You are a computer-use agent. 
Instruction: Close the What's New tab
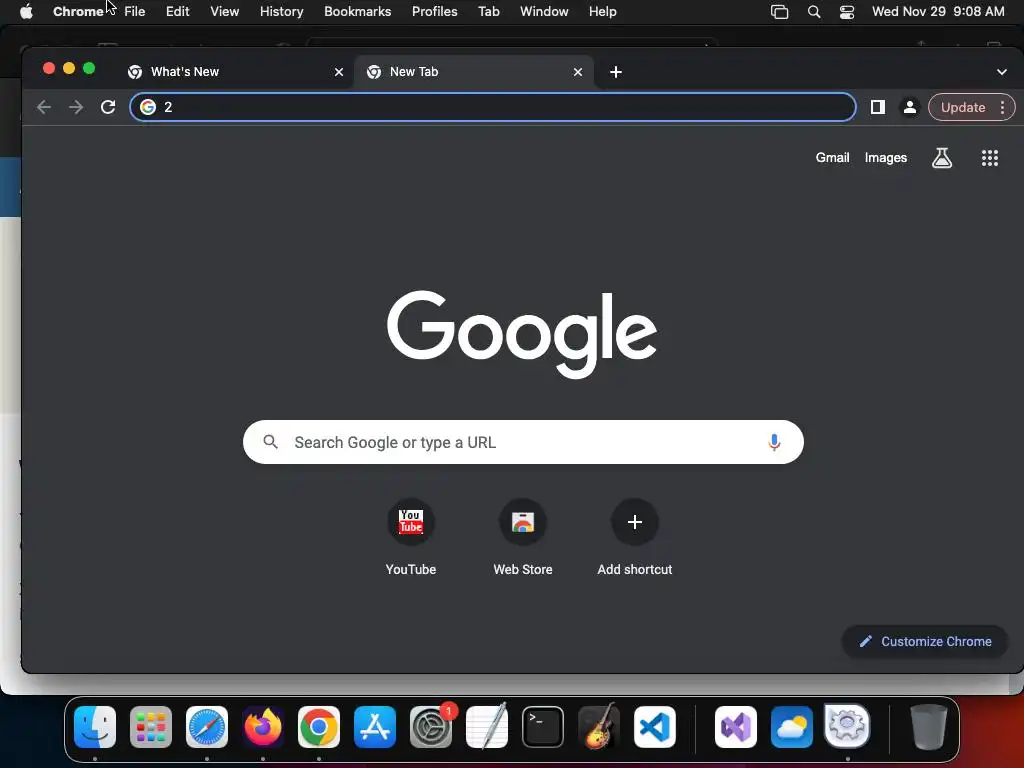coord(339,72)
